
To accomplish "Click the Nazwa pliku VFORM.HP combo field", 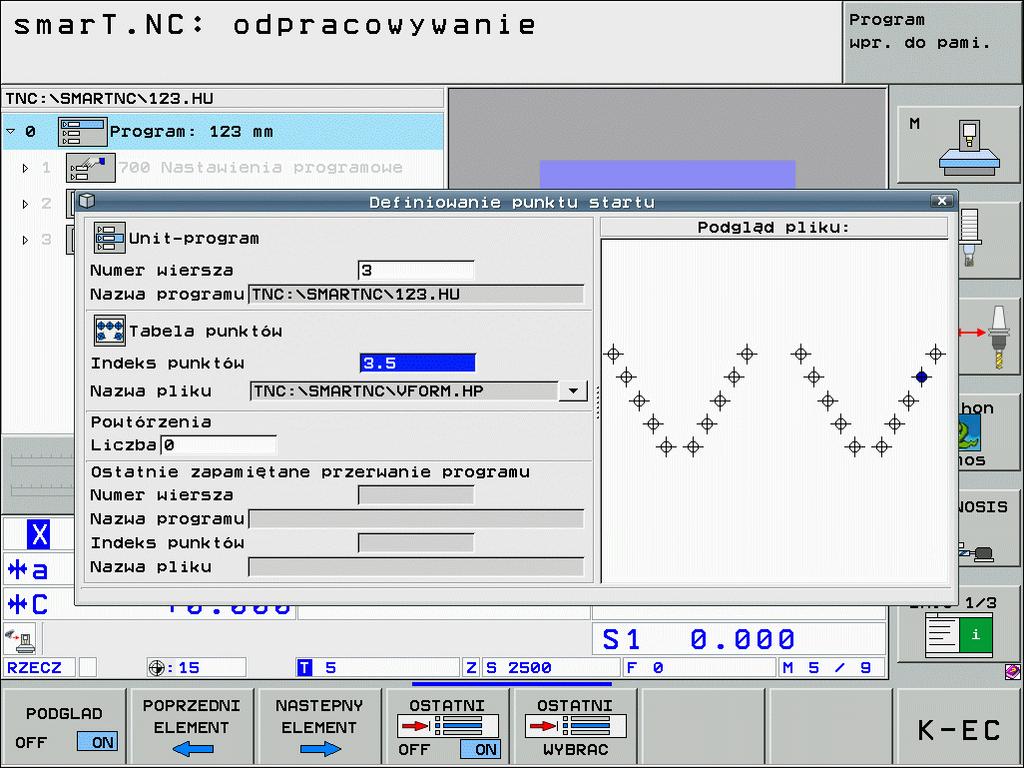I will (x=404, y=391).
